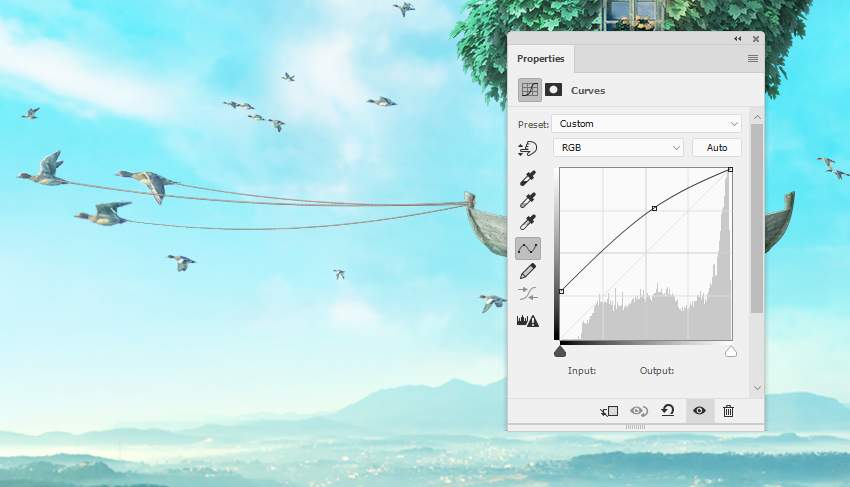Open the Preset dropdown showing Custom
This screenshot has height=487, width=850.
pyautogui.click(x=647, y=124)
